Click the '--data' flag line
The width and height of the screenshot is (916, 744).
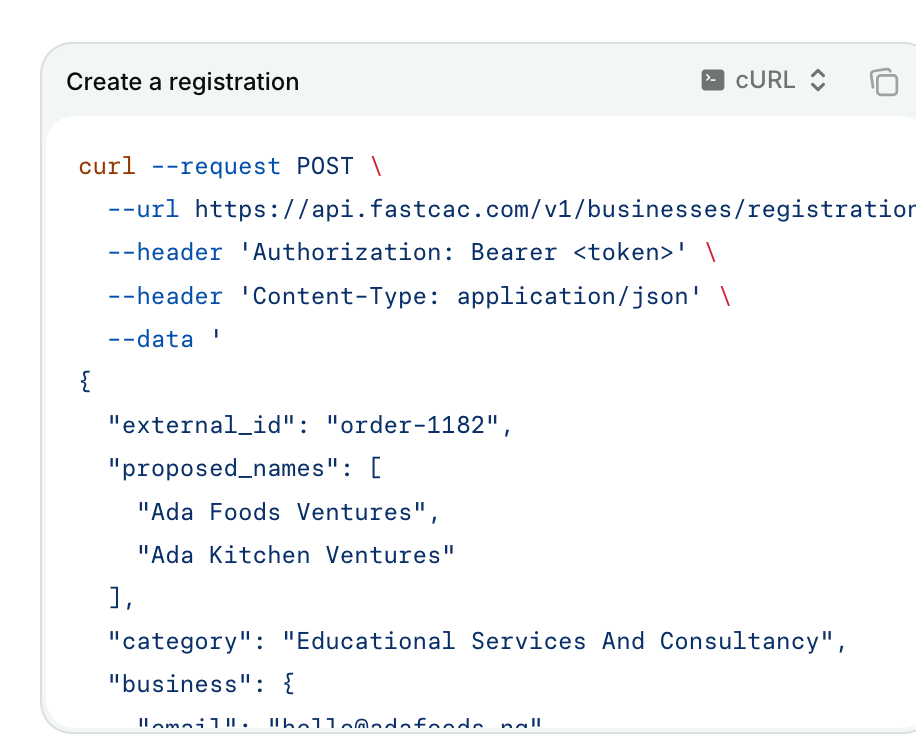click(164, 339)
